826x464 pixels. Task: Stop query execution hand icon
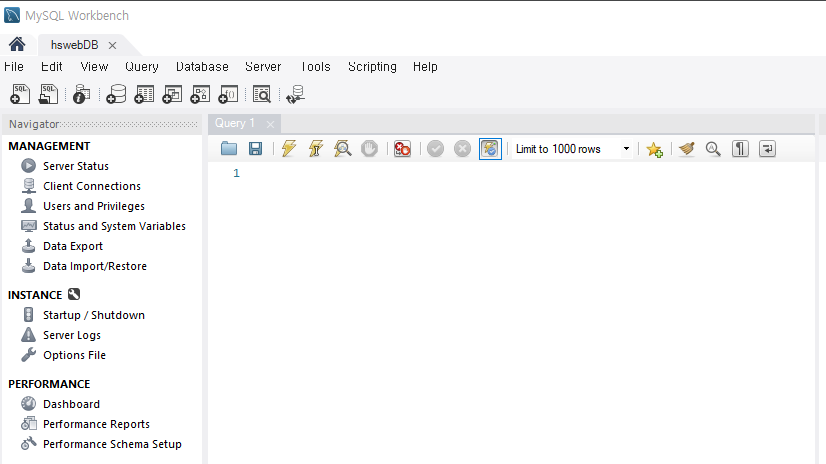click(369, 149)
